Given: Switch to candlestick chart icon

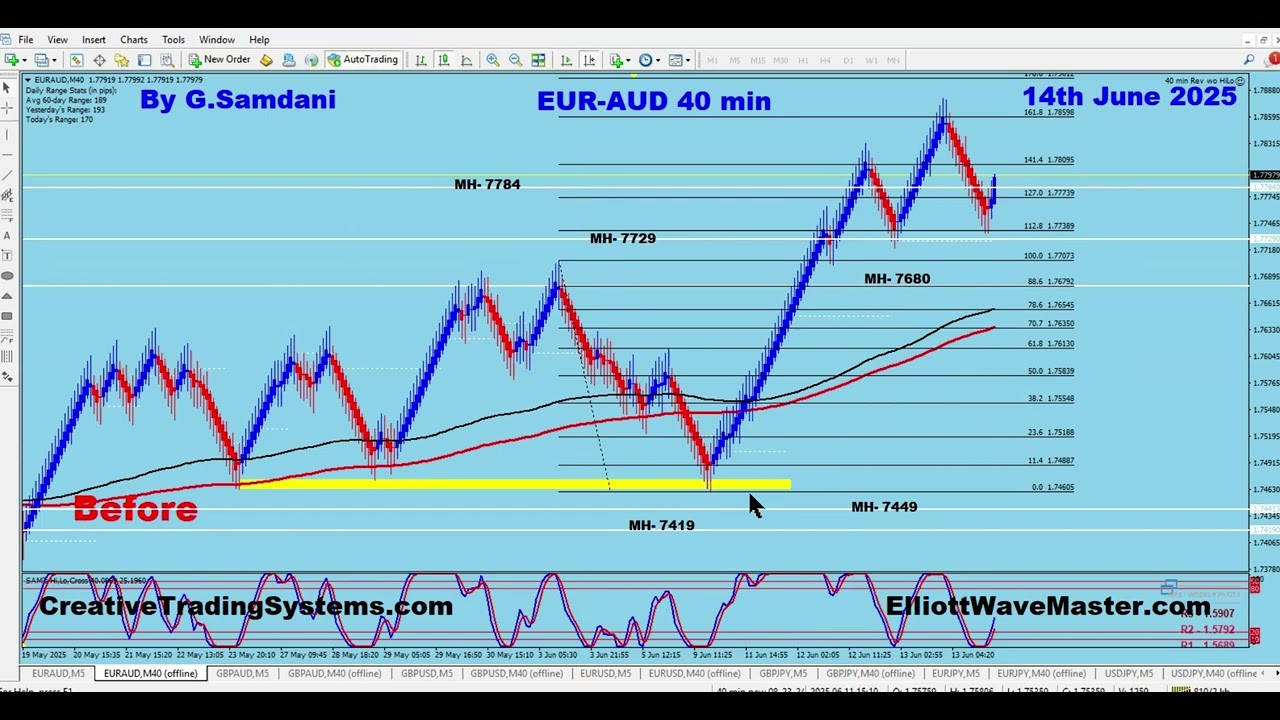Looking at the screenshot, I should tap(444, 60).
